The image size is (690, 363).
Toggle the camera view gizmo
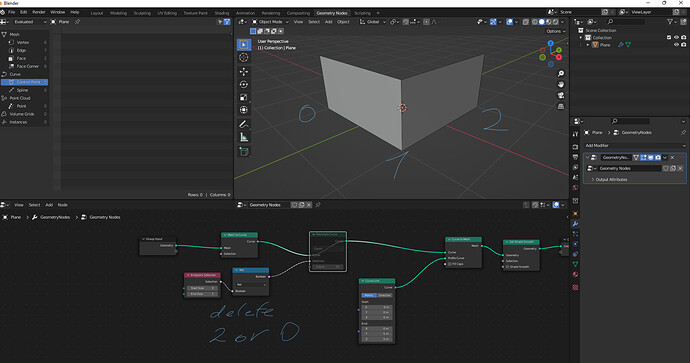coord(561,95)
